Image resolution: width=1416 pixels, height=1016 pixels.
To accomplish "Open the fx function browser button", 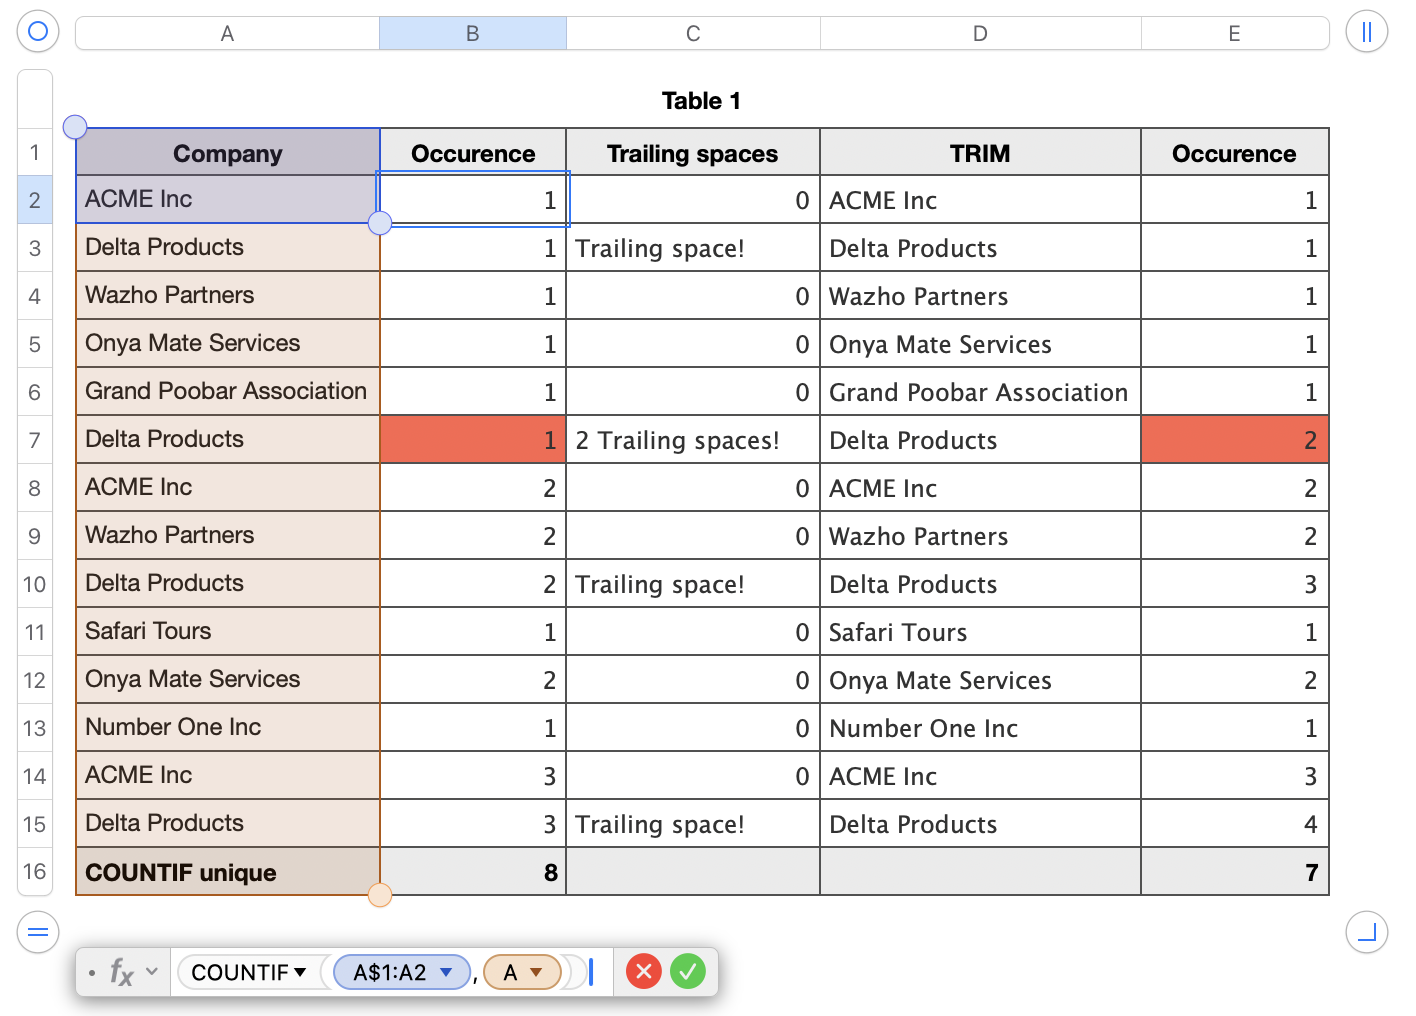I will click(121, 972).
